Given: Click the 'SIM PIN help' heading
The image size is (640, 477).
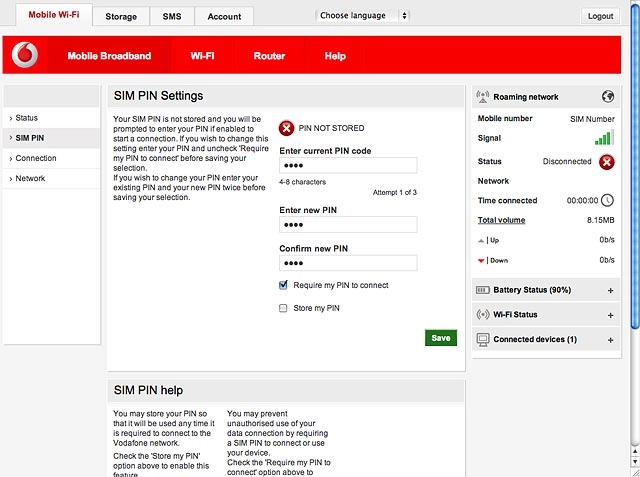Looking at the screenshot, I should tap(149, 390).
